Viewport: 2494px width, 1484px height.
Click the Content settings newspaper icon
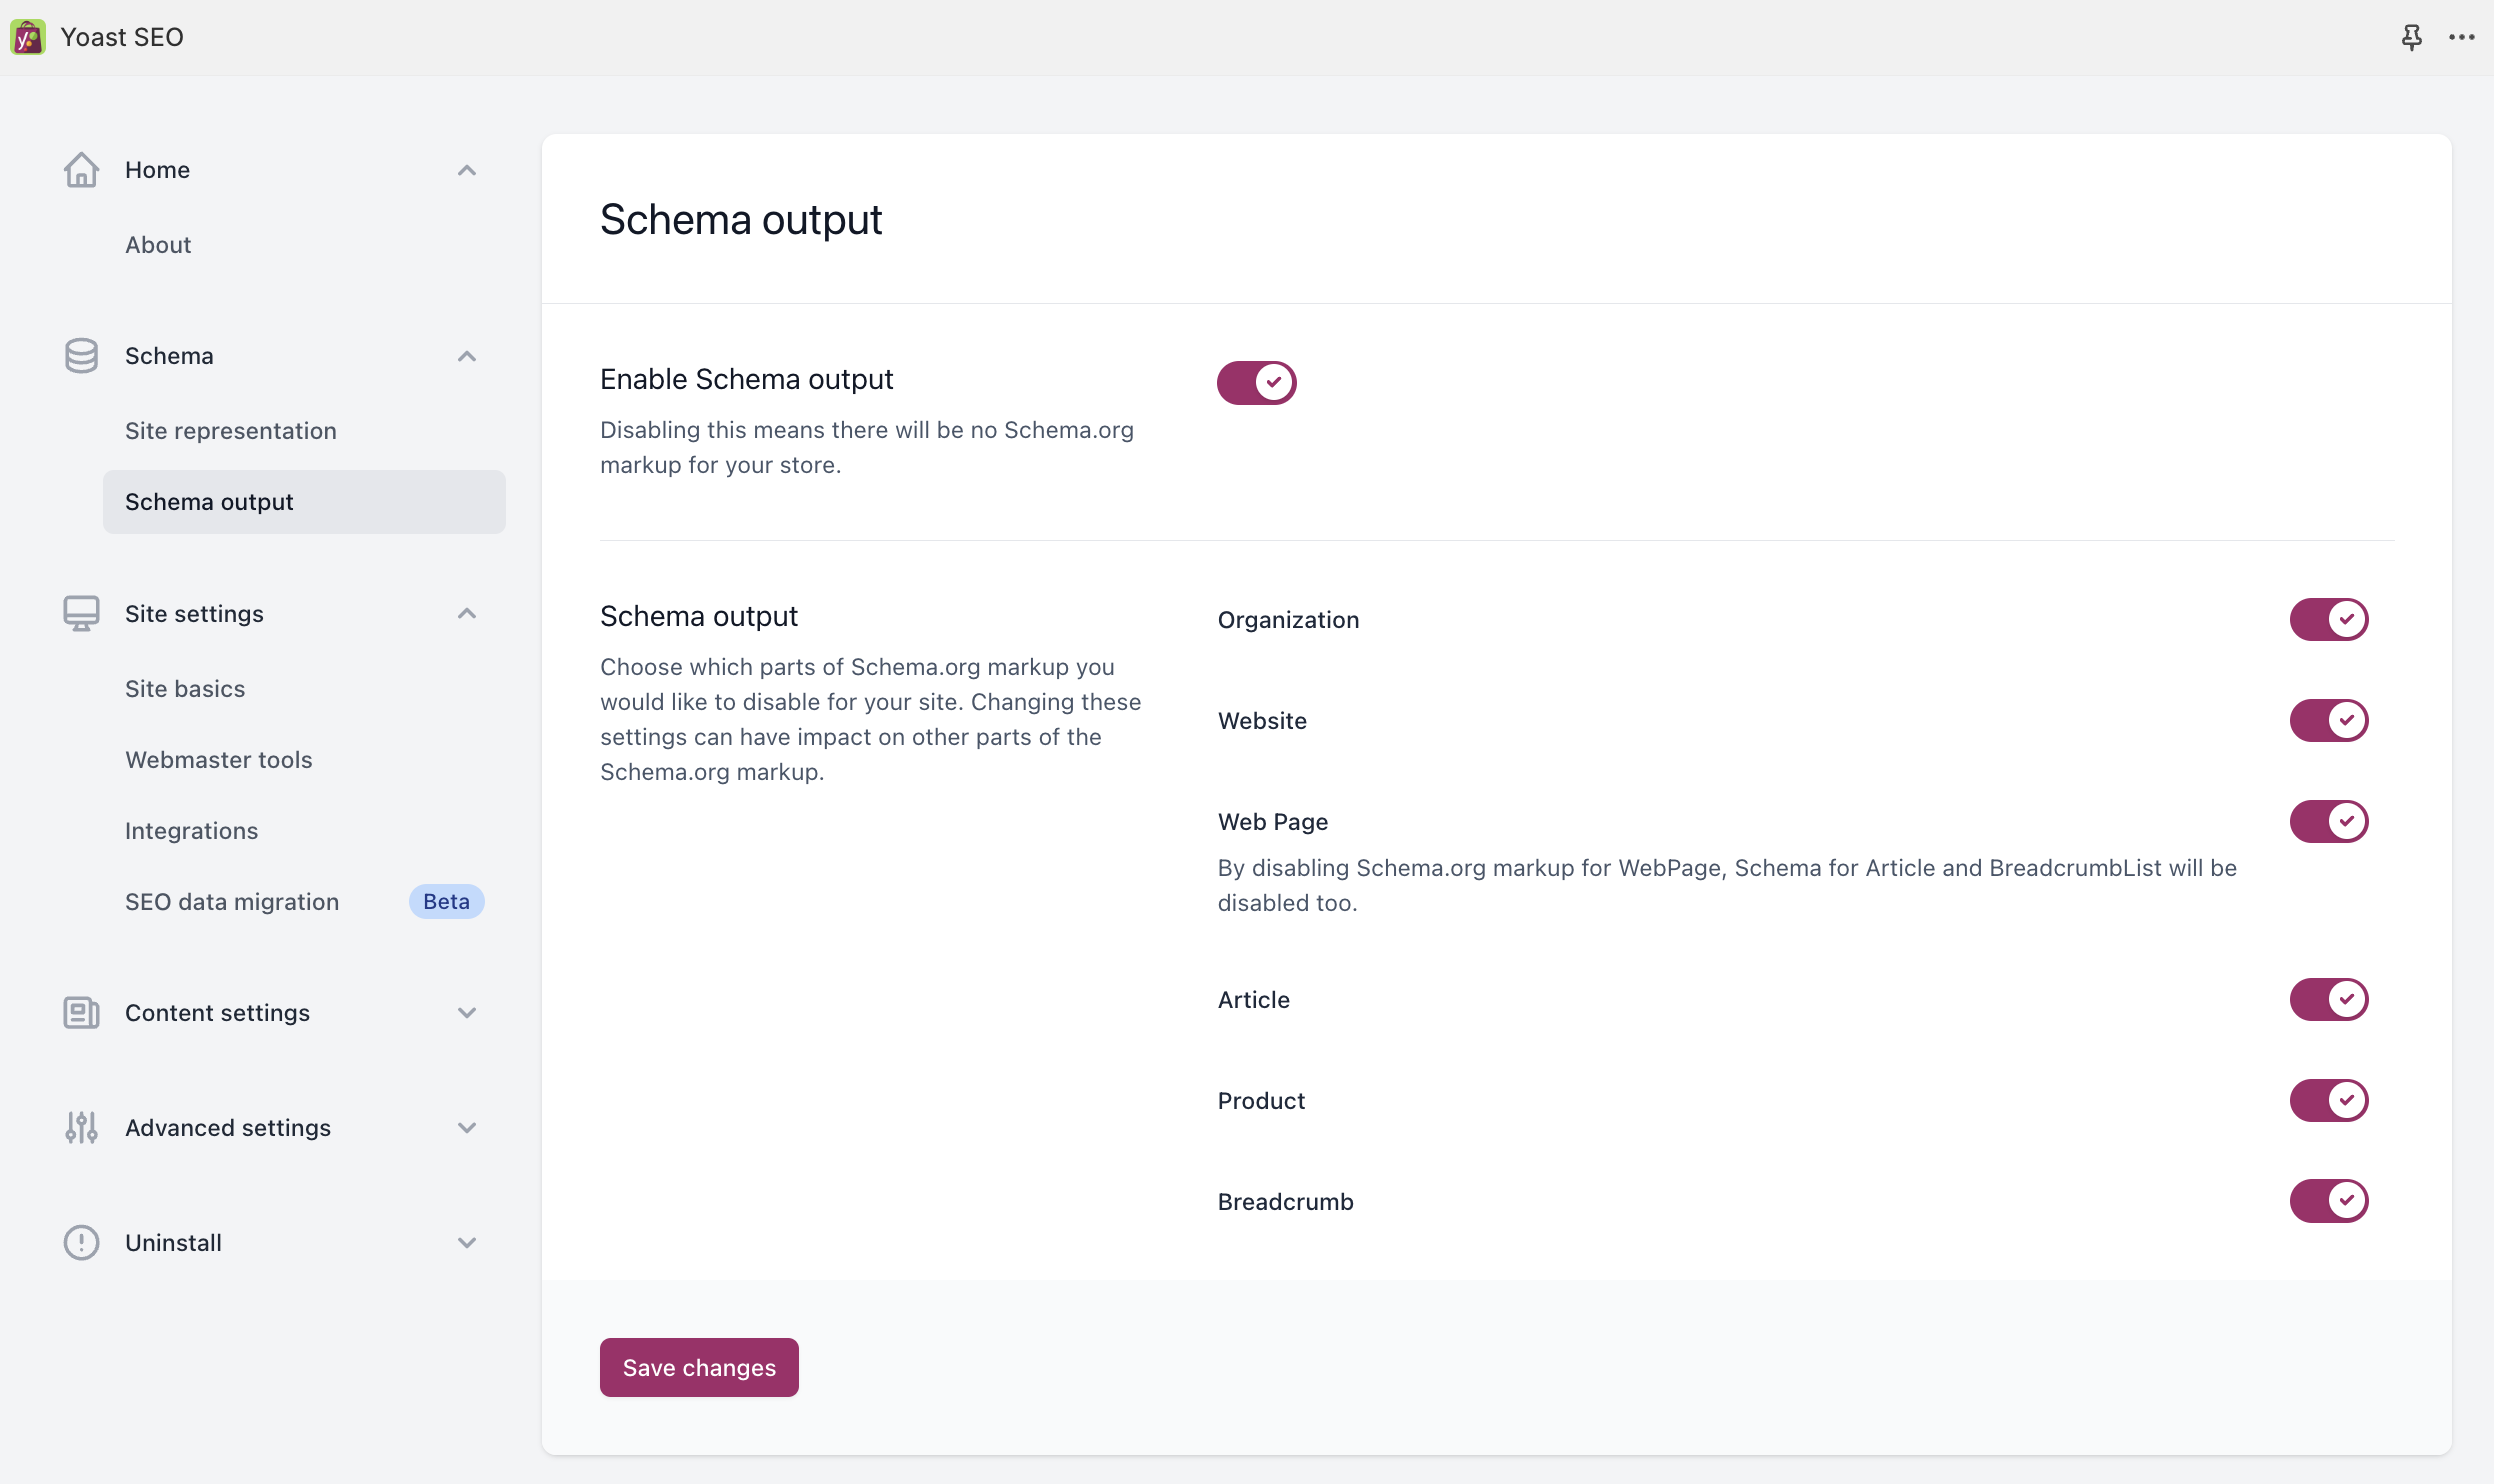[81, 1013]
